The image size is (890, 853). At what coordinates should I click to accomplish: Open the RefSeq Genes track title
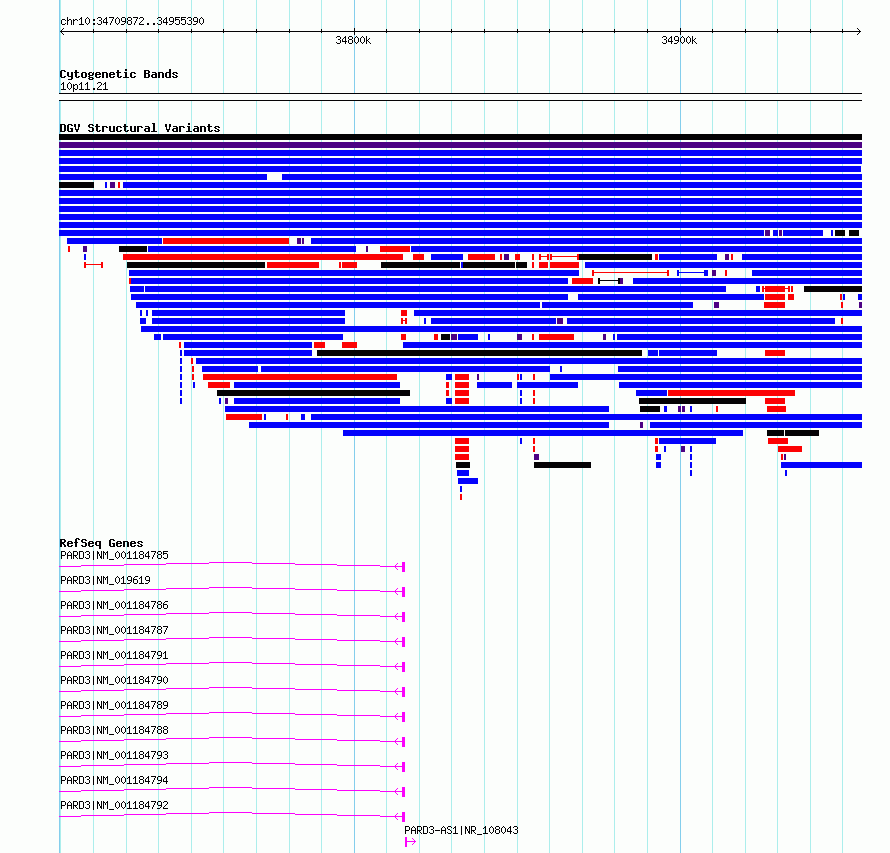[x=102, y=543]
